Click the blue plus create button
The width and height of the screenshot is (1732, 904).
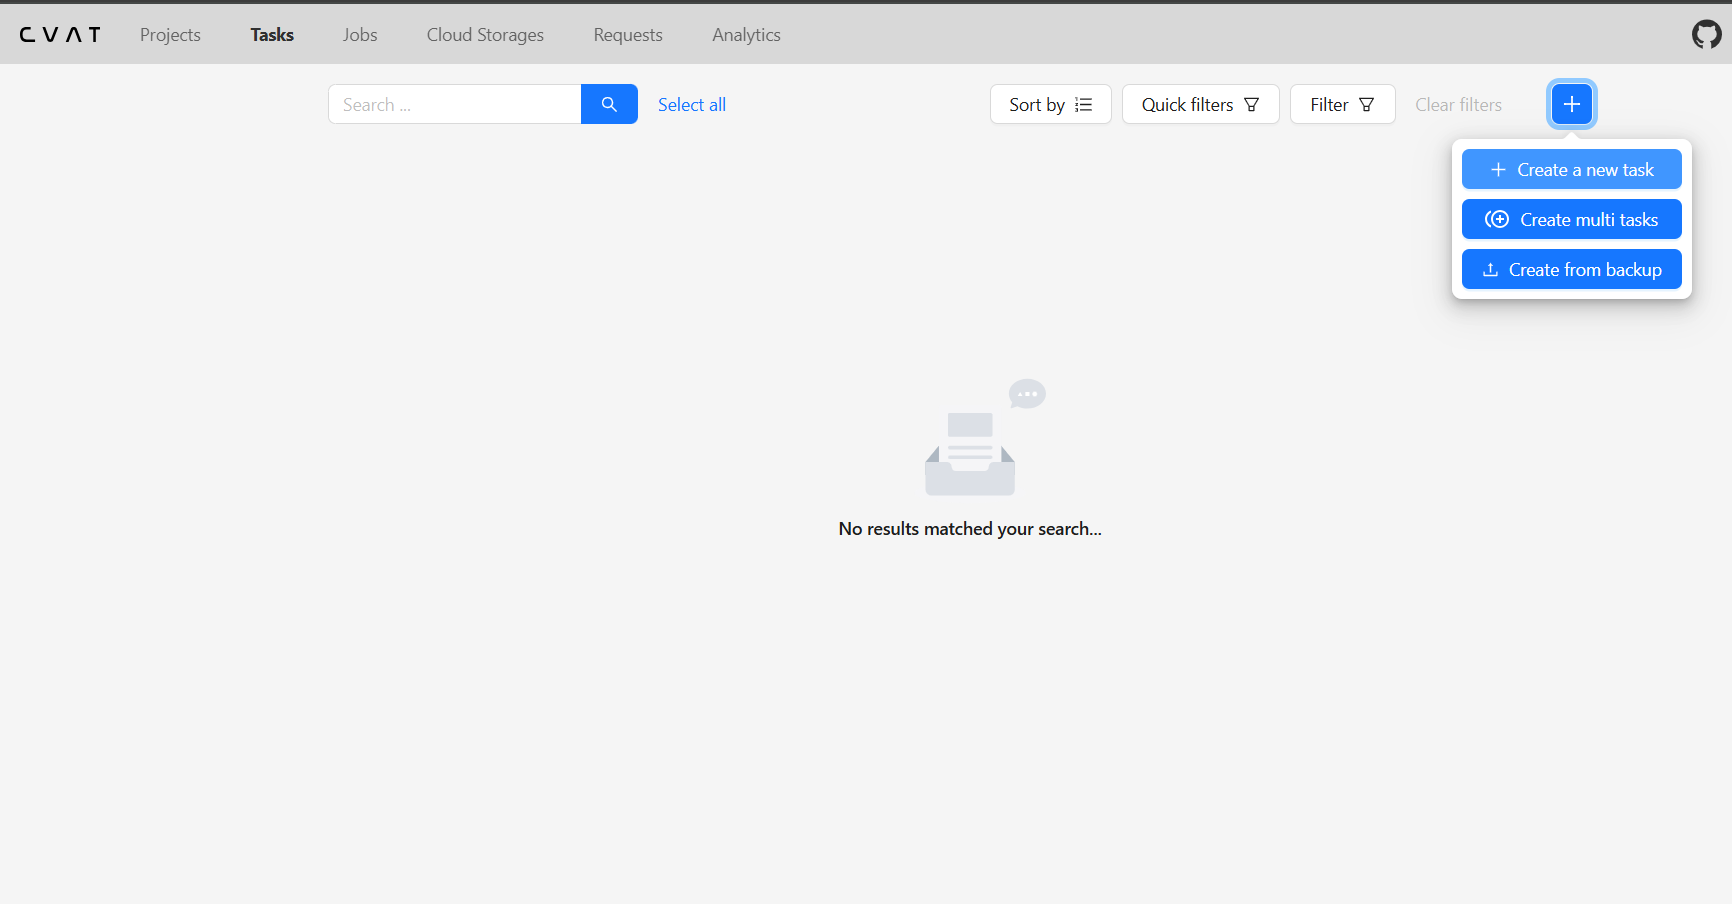[x=1572, y=104]
